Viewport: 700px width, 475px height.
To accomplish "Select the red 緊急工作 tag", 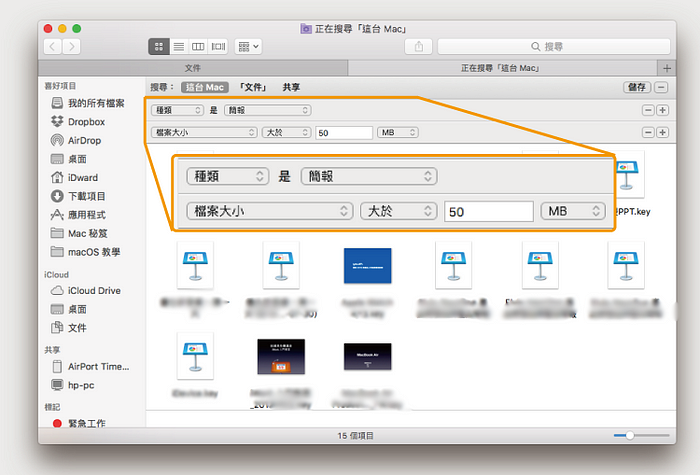I will point(79,423).
